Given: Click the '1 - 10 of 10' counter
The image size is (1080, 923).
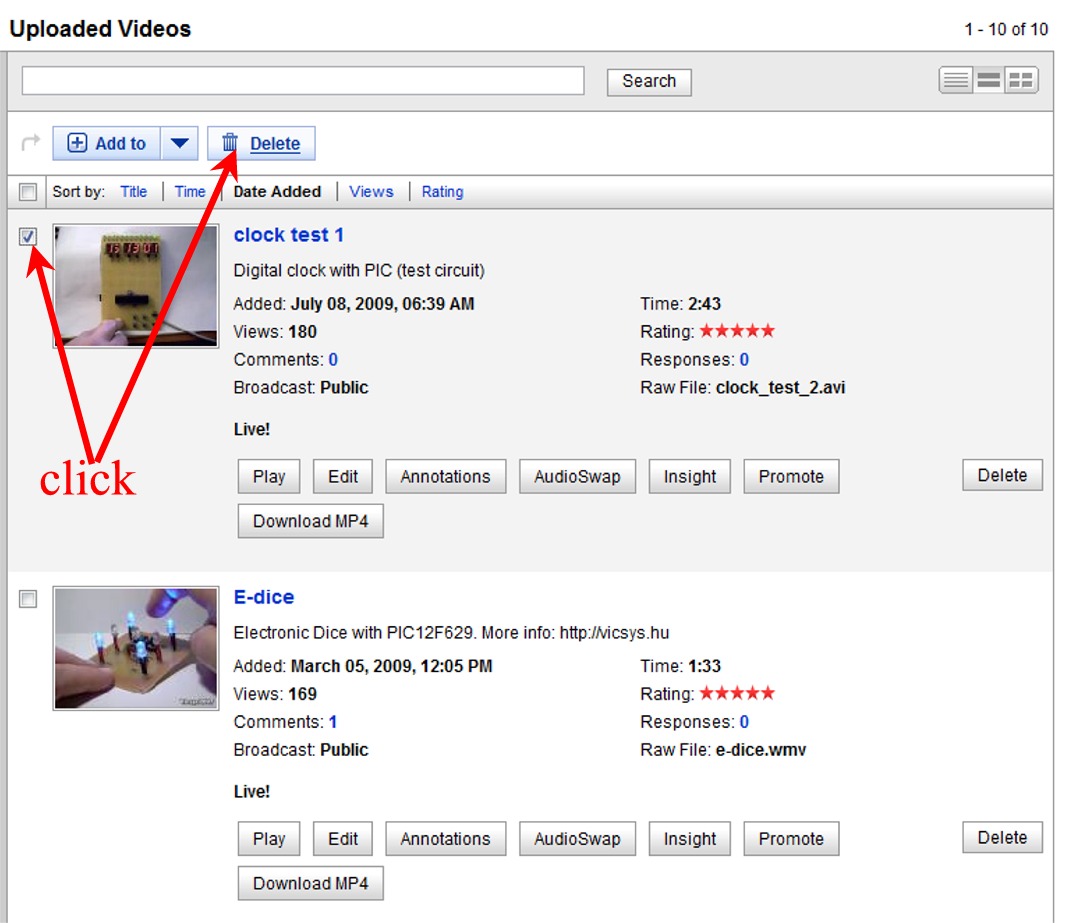Looking at the screenshot, I should point(1006,30).
